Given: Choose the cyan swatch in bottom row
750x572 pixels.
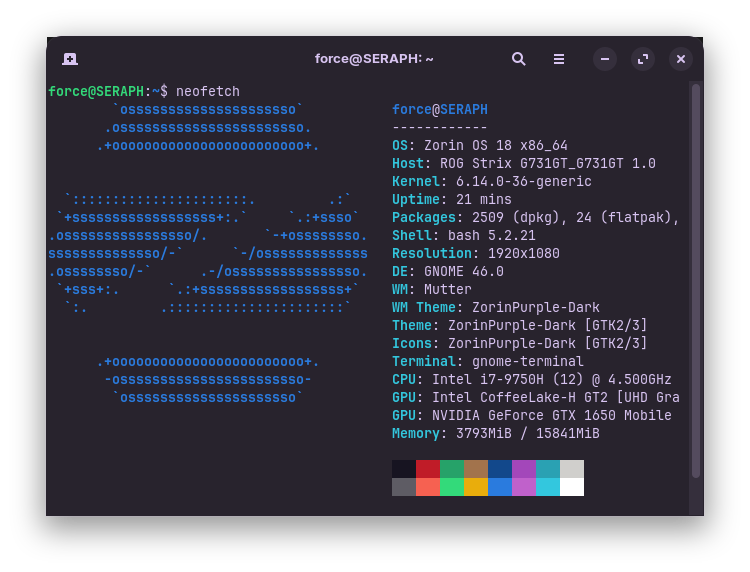Looking at the screenshot, I should [548, 487].
